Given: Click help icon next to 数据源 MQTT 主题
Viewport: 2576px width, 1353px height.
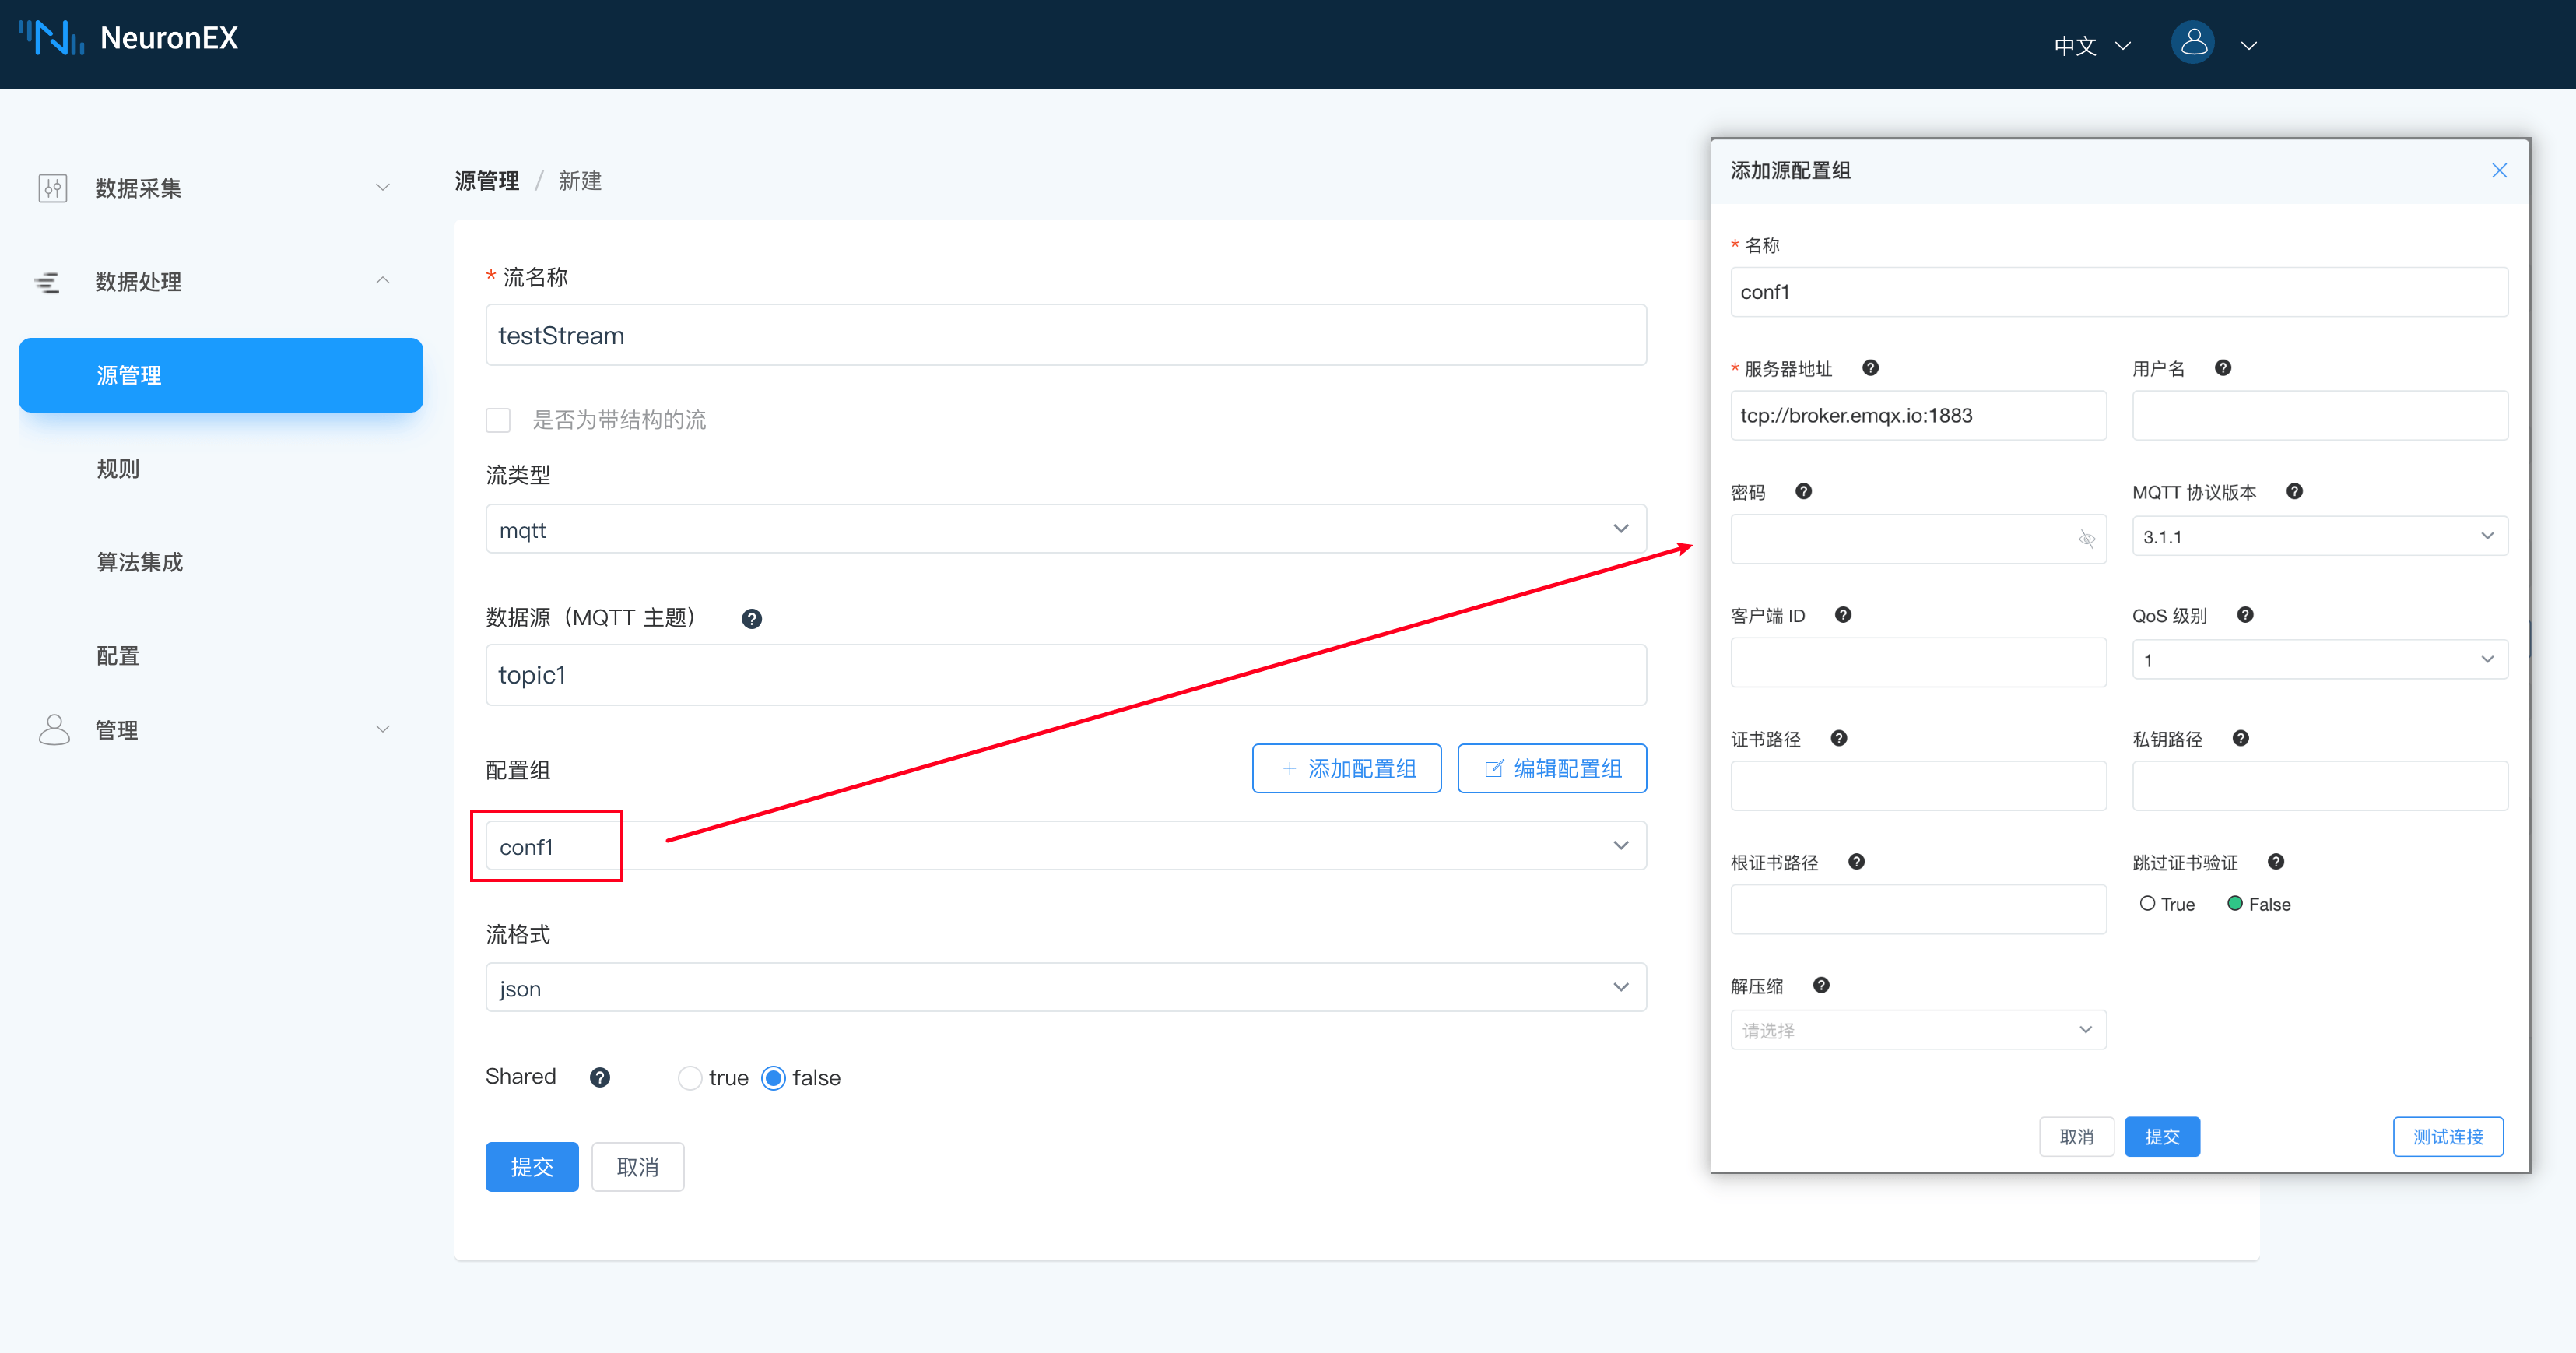Looking at the screenshot, I should pos(752,619).
